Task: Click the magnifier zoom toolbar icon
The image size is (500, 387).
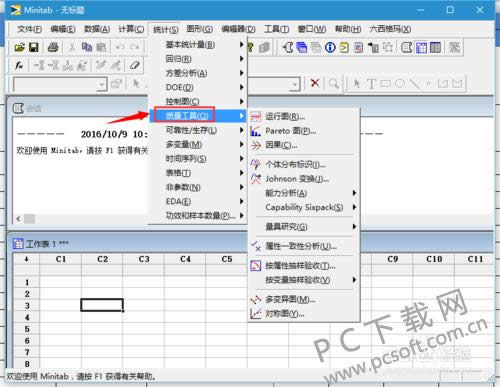Action: click(334, 83)
